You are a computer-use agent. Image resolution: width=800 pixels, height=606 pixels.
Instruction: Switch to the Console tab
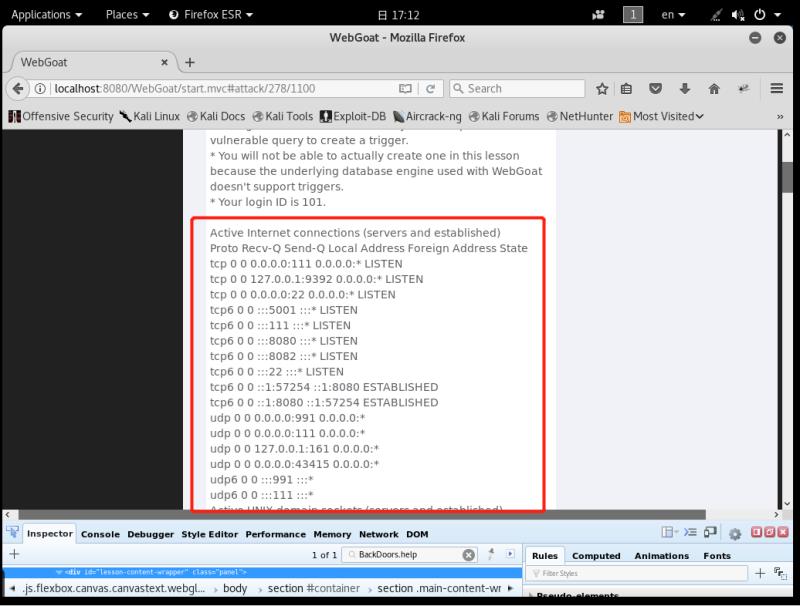(100, 534)
